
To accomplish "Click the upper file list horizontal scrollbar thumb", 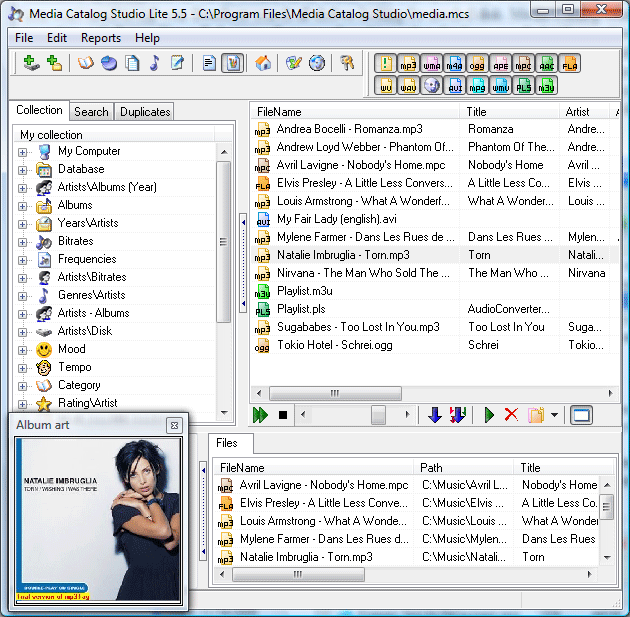I will tap(335, 393).
